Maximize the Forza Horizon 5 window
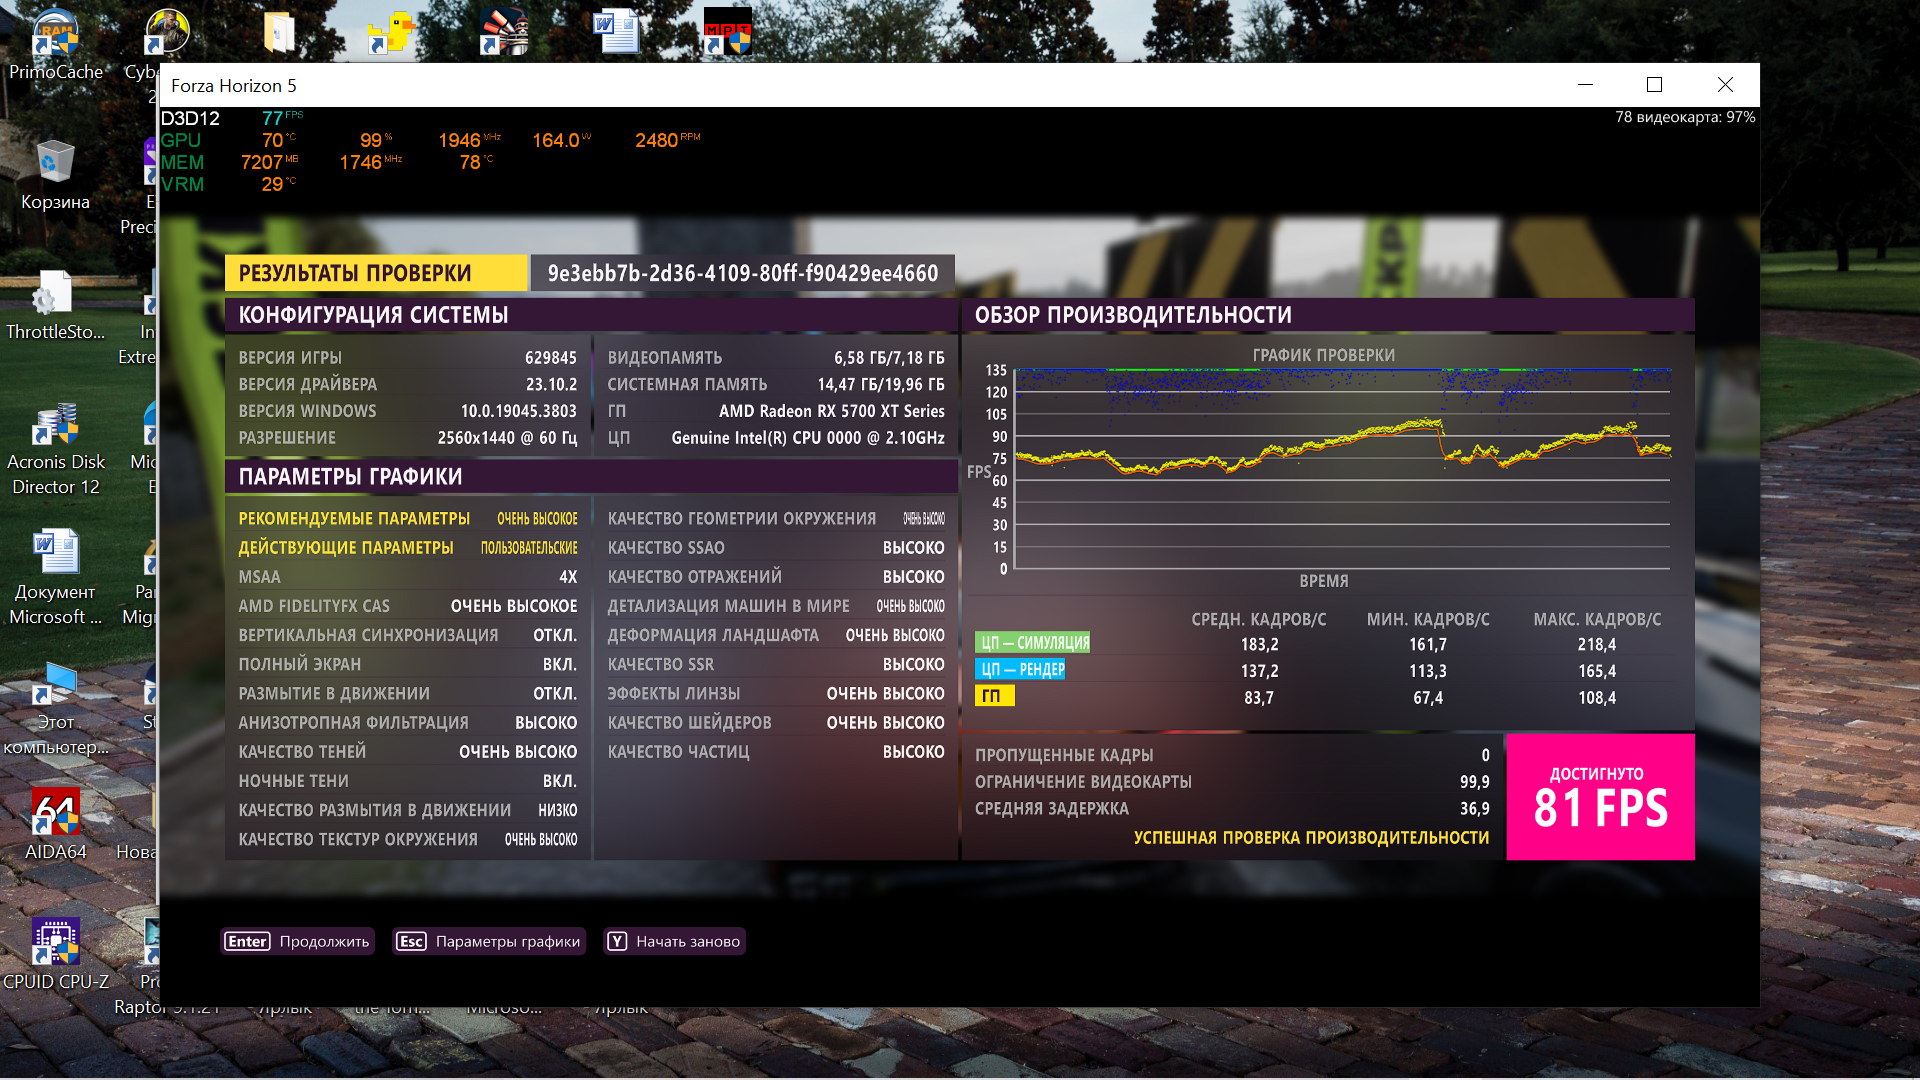 pyautogui.click(x=1654, y=85)
